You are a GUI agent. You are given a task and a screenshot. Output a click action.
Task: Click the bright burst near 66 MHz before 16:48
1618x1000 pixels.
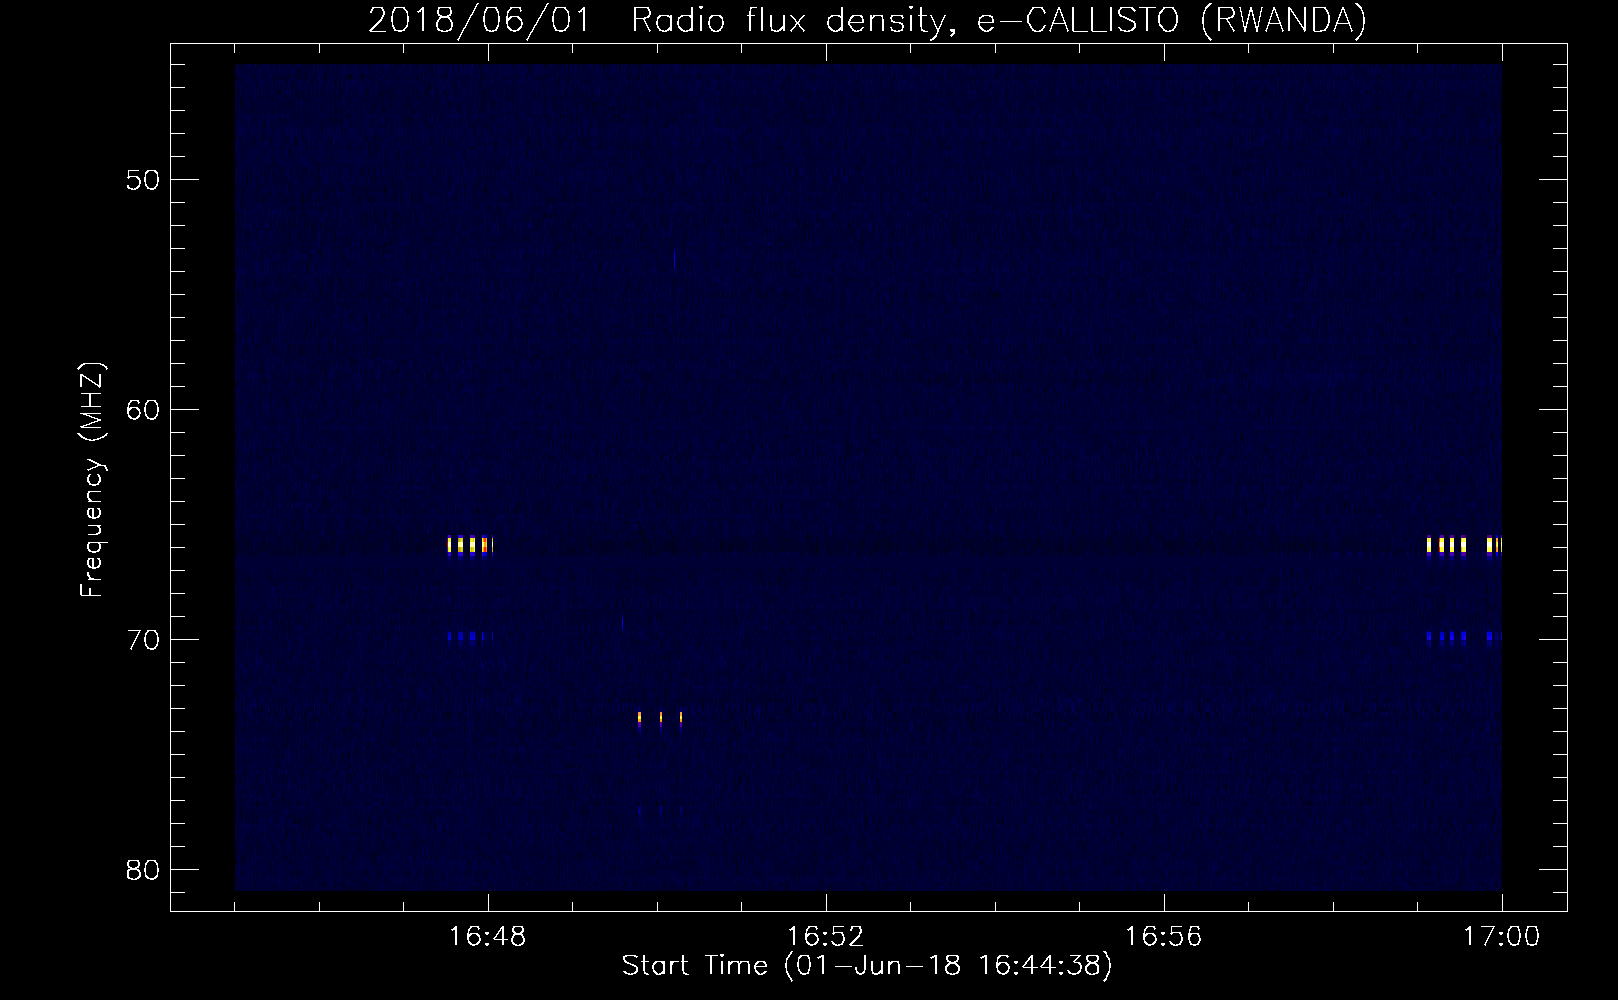coord(470,545)
